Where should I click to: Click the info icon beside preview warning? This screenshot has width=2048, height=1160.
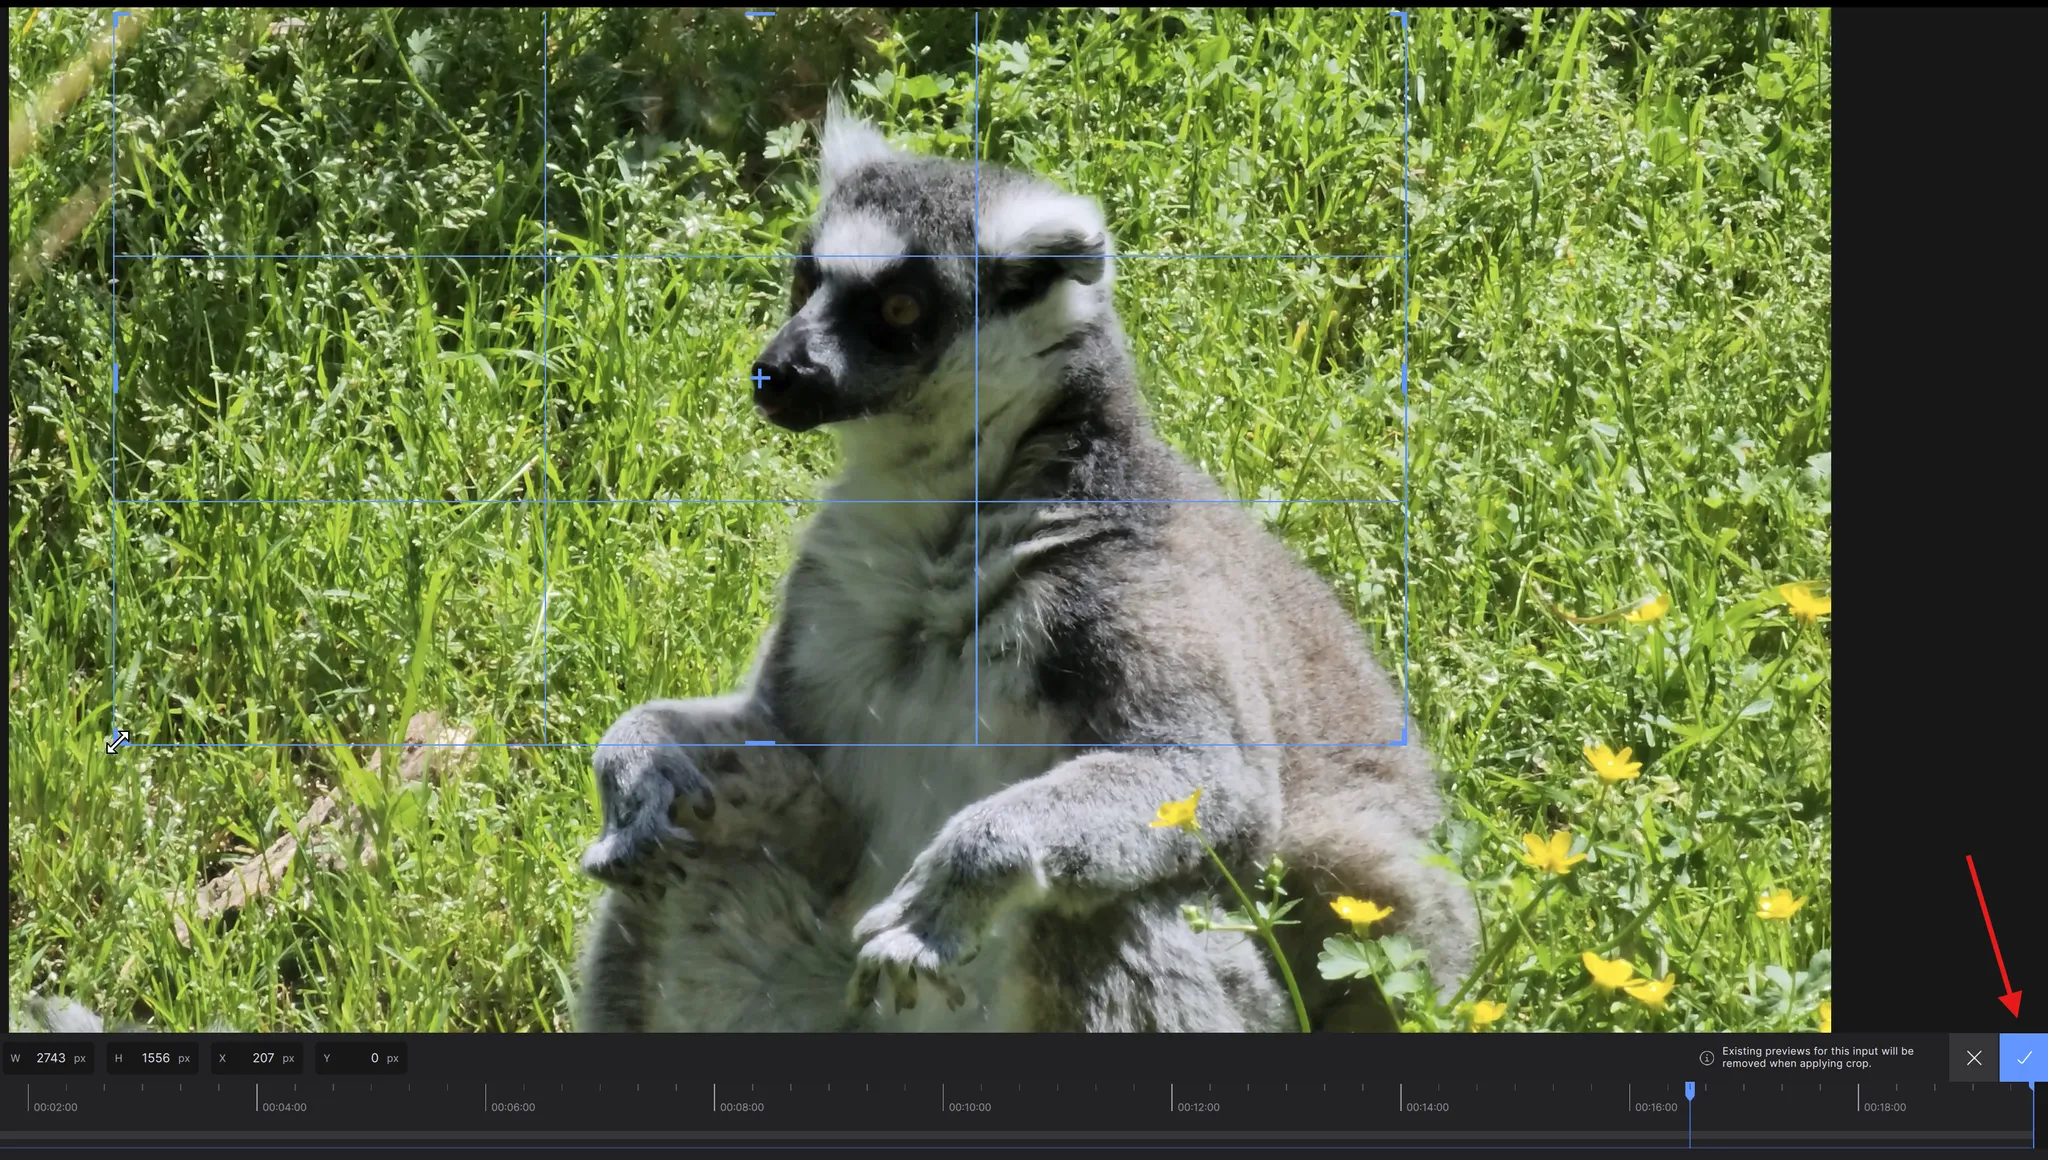(1706, 1057)
